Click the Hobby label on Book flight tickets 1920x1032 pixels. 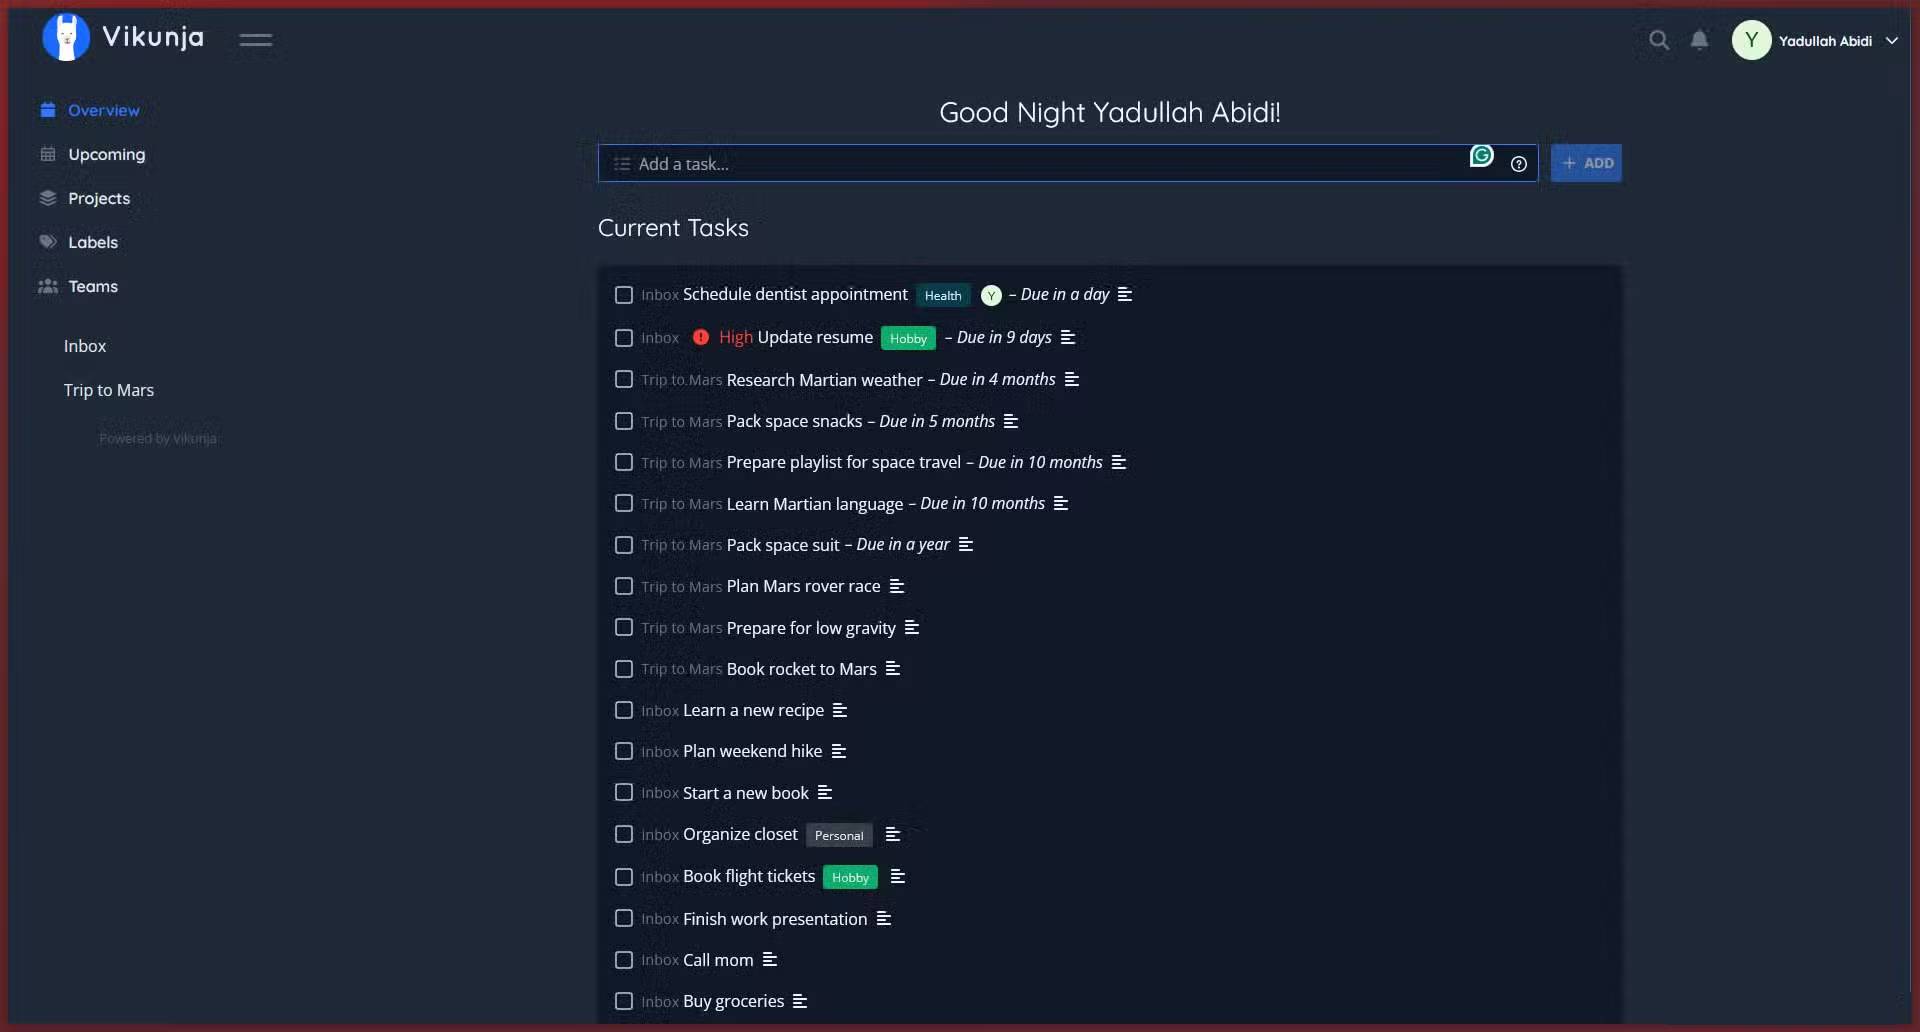click(x=850, y=877)
